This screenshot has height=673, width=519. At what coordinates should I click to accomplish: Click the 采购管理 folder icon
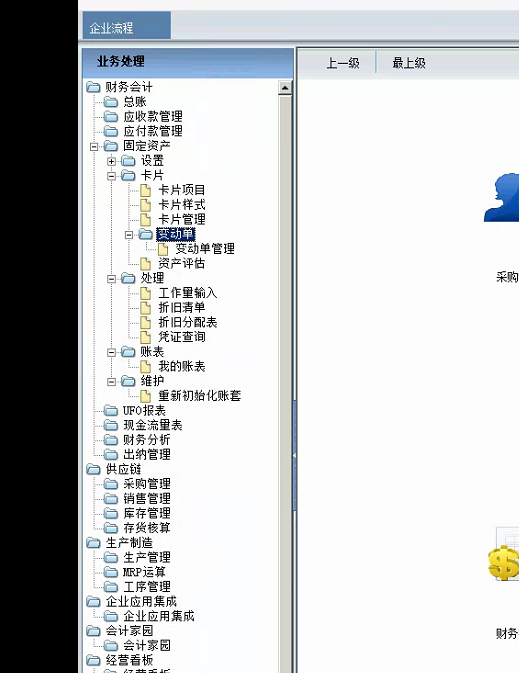(x=111, y=484)
